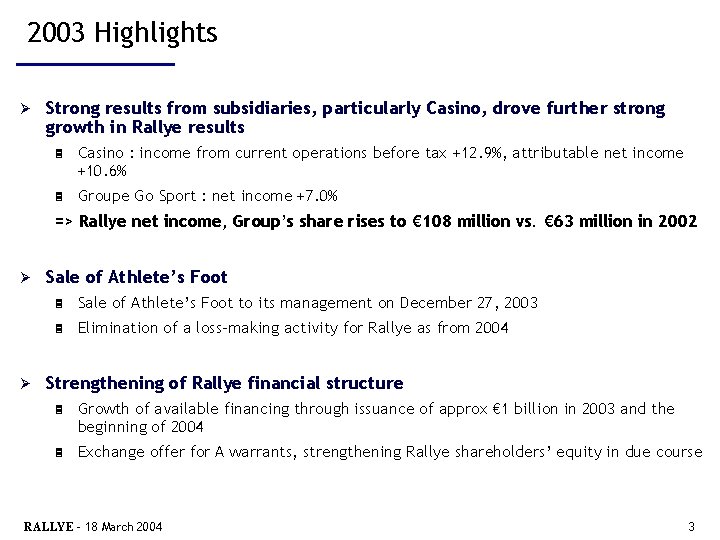Select the 'Rallye net income, Group's share rises' line
Viewport: 720px width, 540px height.
pyautogui.click(x=388, y=222)
